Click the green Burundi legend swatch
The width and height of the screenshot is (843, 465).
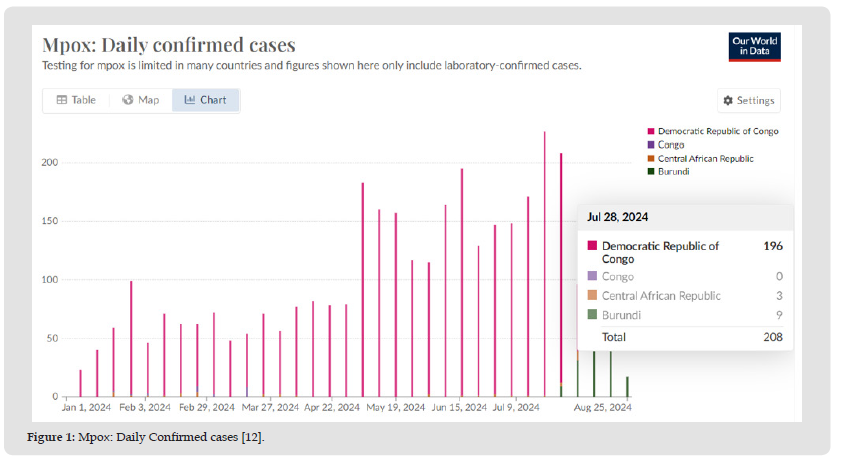pyautogui.click(x=651, y=171)
